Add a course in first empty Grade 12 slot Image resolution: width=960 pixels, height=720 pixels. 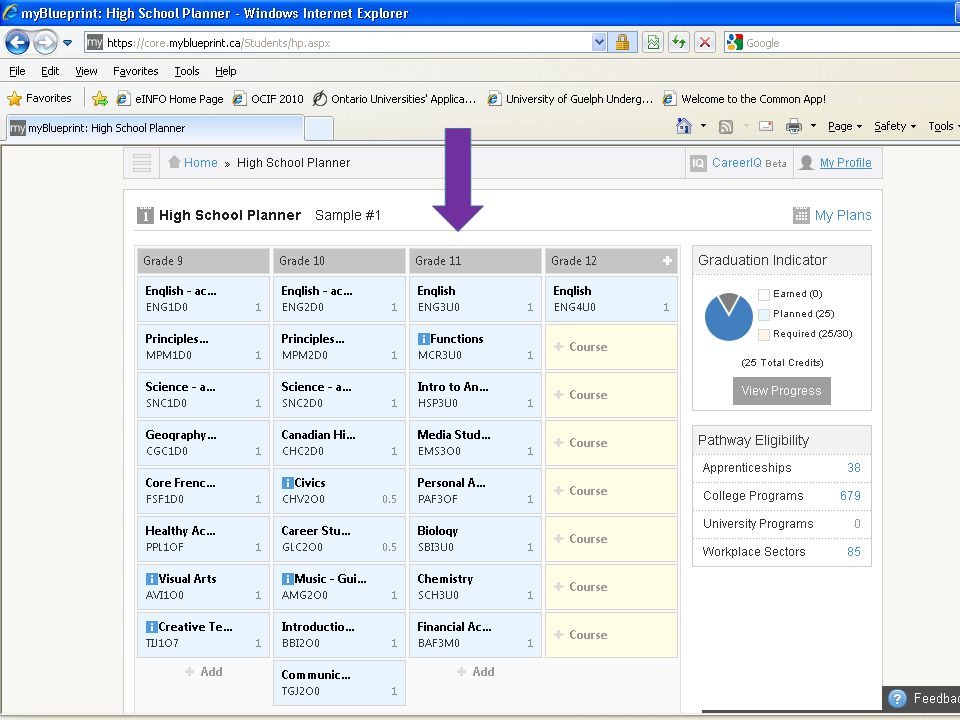click(x=611, y=347)
